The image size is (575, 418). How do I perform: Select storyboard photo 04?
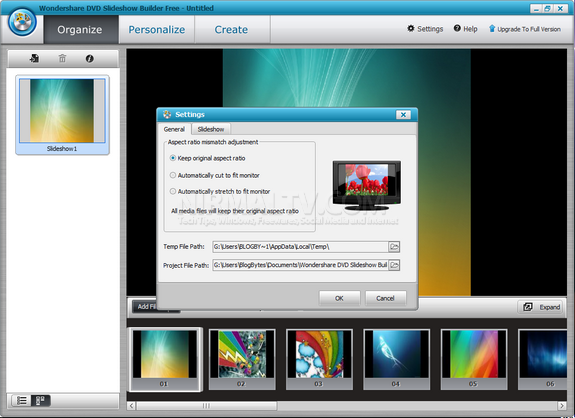397,359
